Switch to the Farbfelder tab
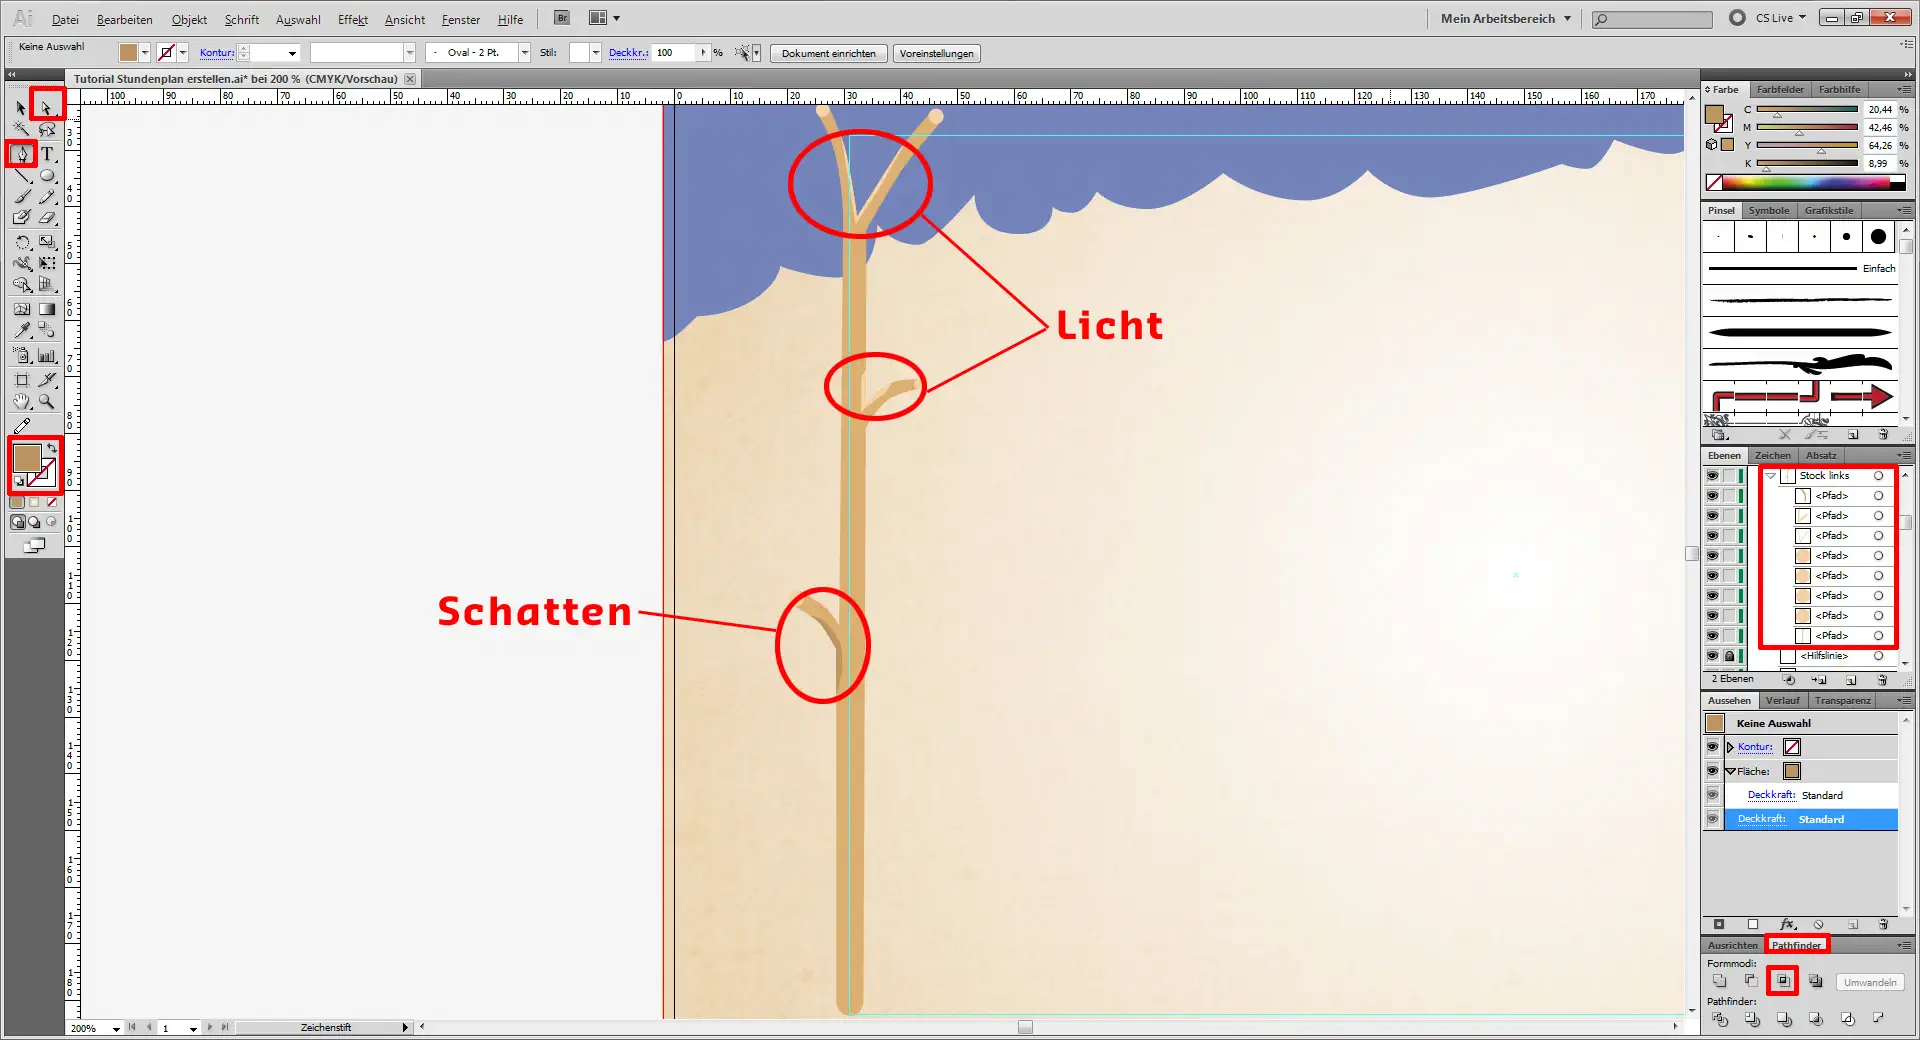 tap(1780, 89)
